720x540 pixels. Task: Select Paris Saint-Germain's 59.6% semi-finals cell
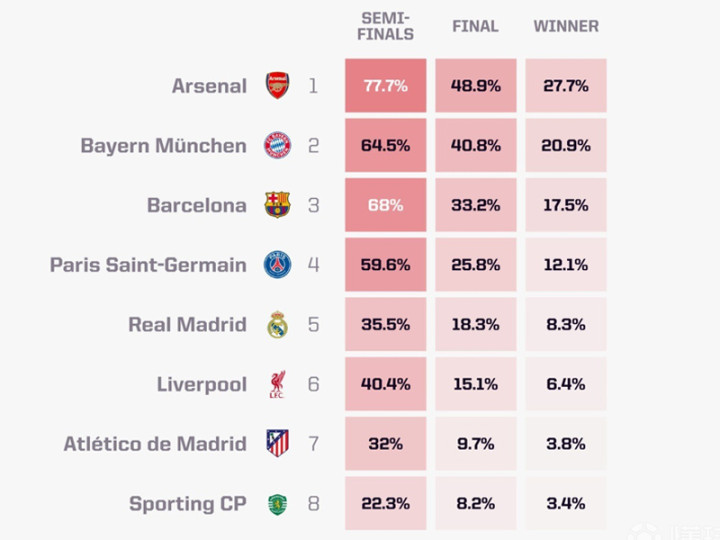tap(386, 265)
